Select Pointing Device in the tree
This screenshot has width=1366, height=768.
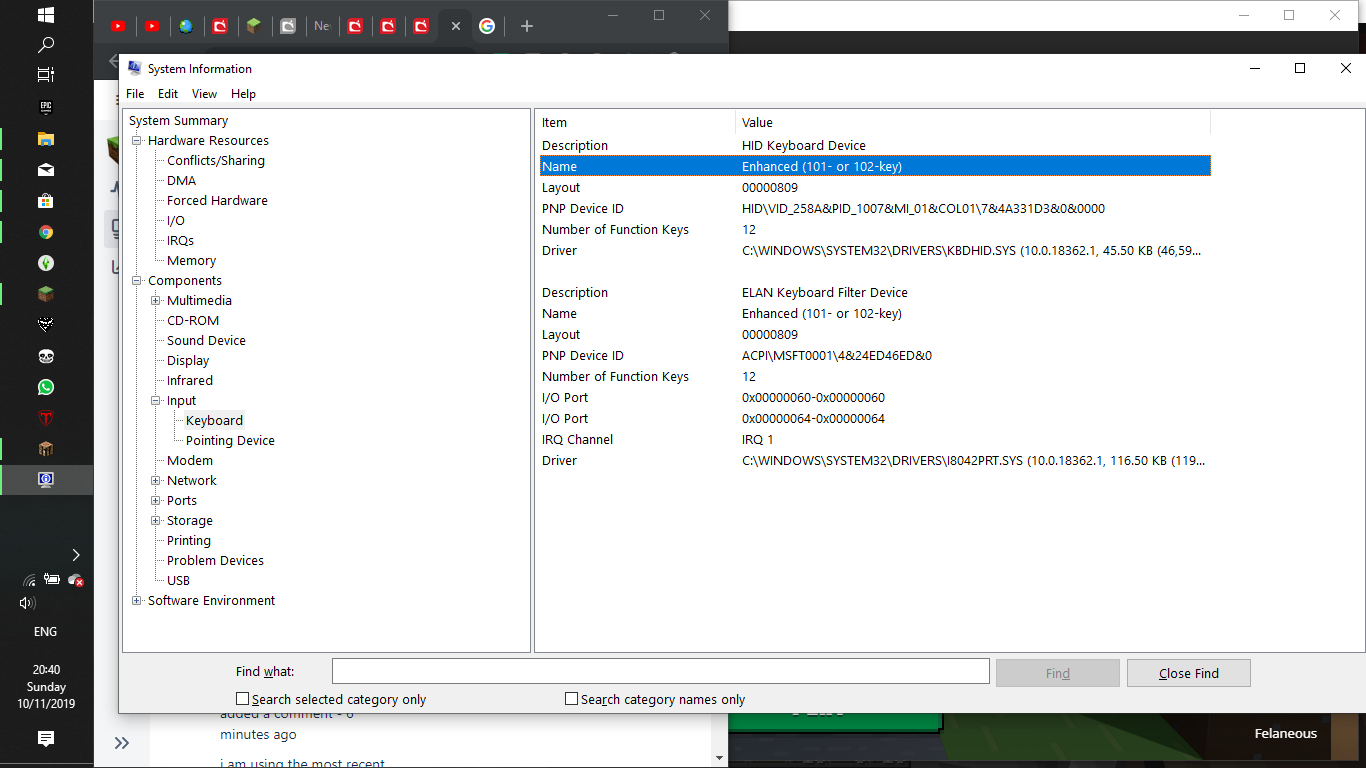pyautogui.click(x=230, y=441)
